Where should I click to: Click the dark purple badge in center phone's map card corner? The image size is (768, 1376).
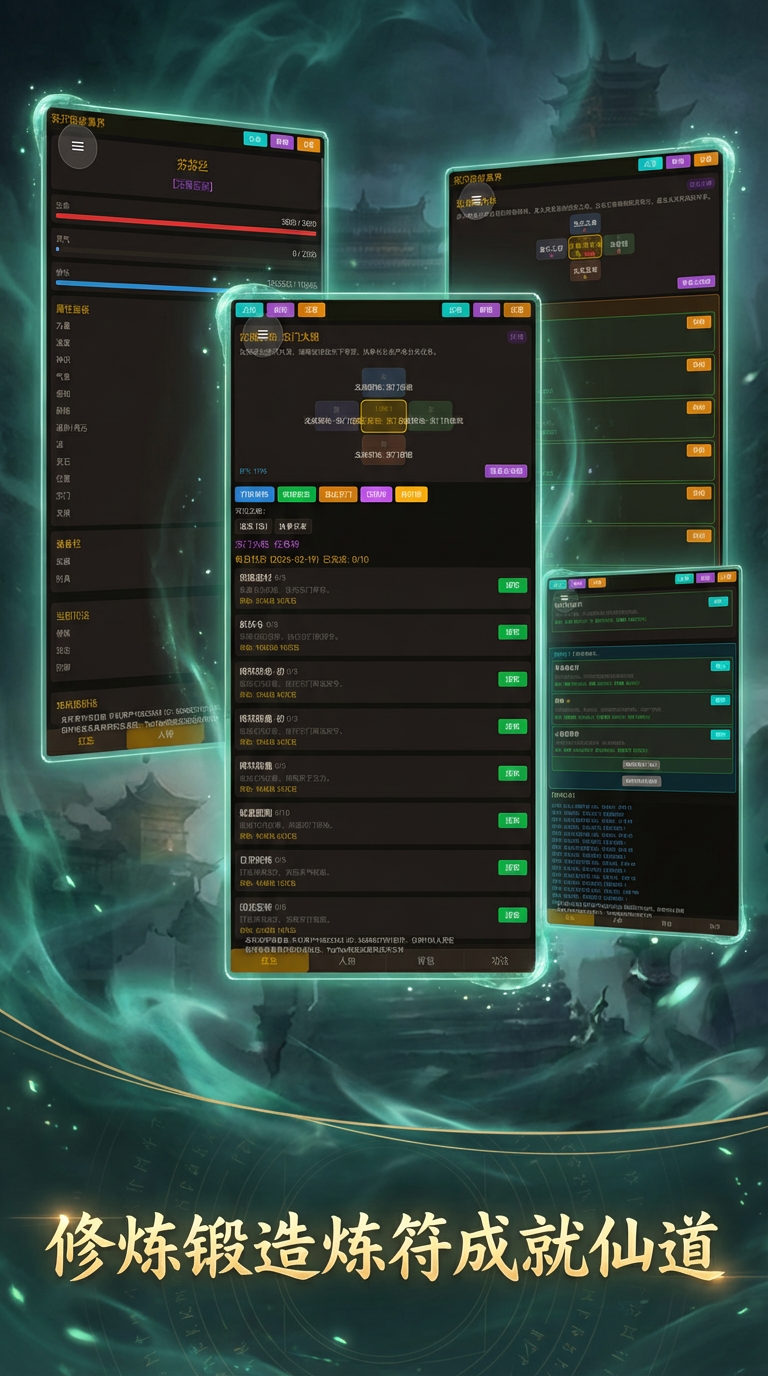[x=517, y=337]
